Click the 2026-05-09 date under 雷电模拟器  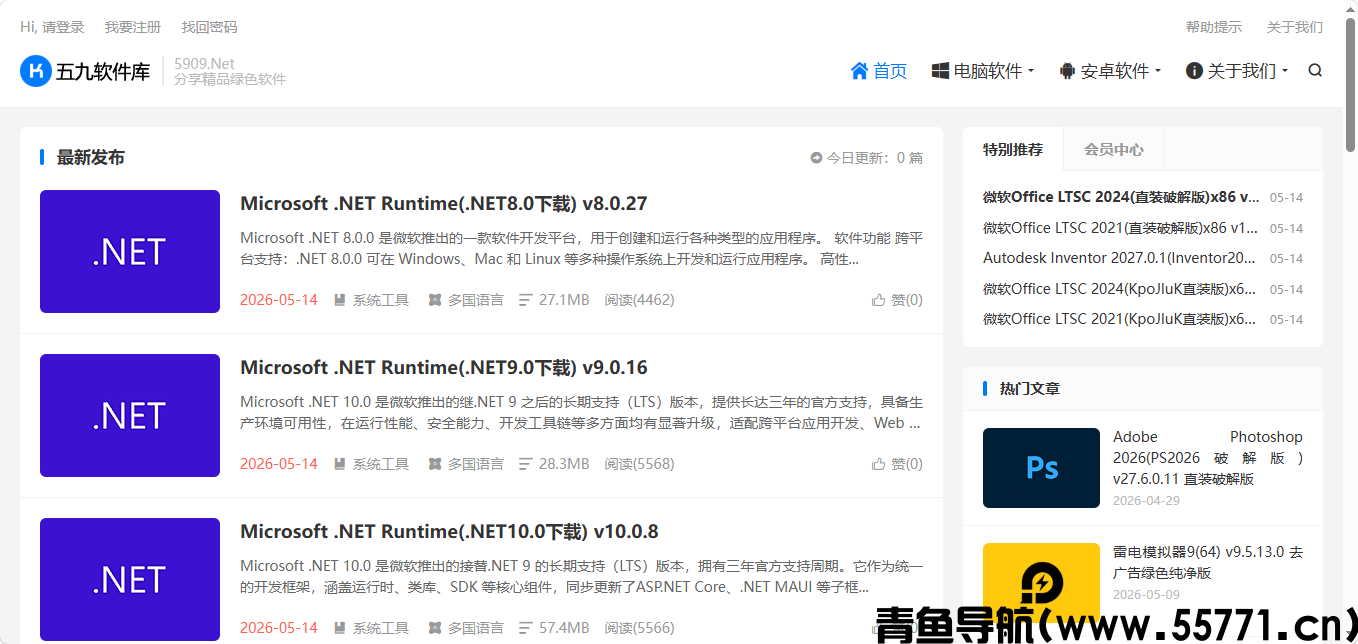click(1146, 595)
